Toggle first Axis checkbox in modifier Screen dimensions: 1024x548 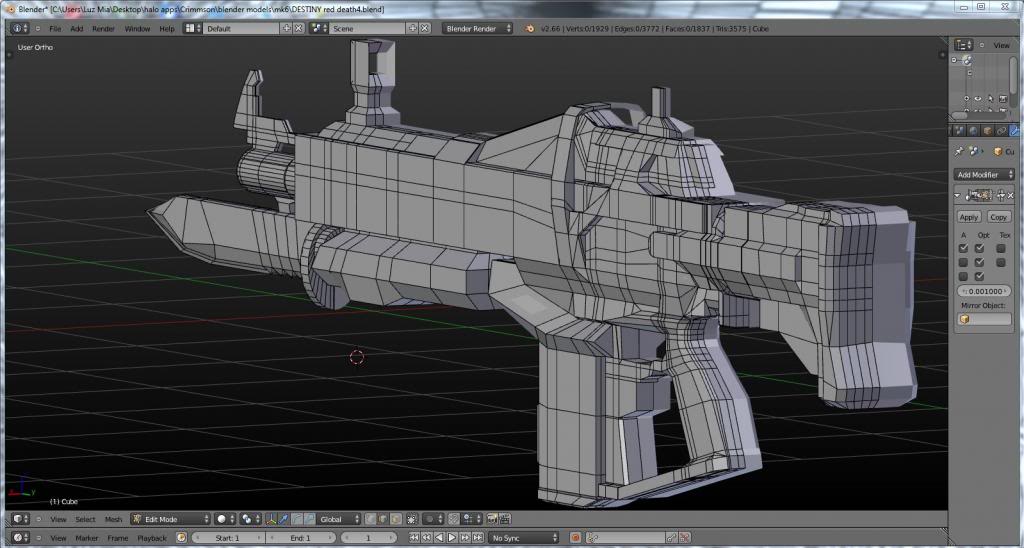tap(963, 248)
